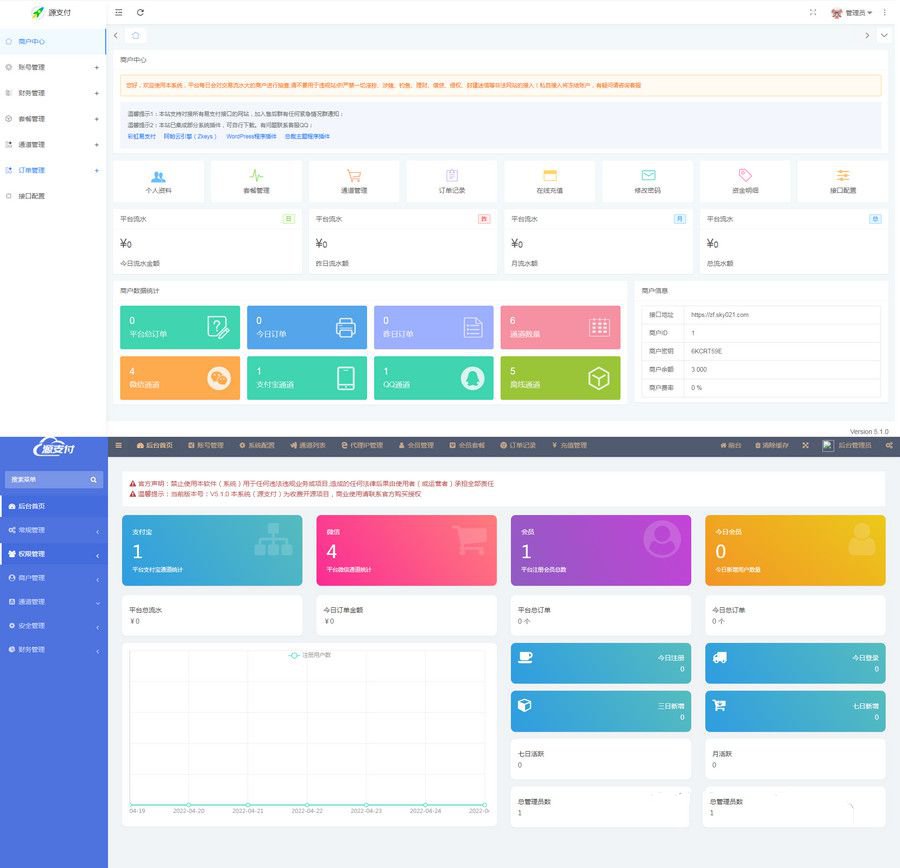This screenshot has height=868, width=900.
Task: Click the fullscreen icon beside 管理员 avatar
Action: pos(812,13)
